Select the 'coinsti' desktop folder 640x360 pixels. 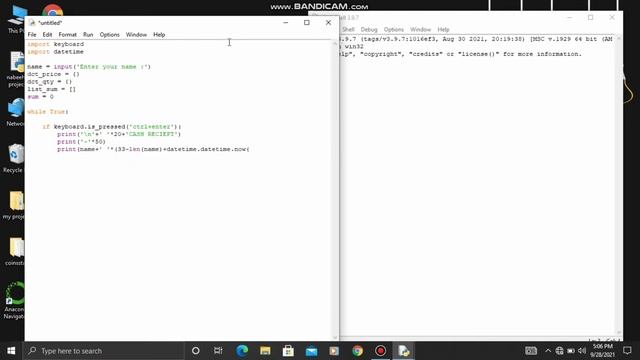pos(15,251)
